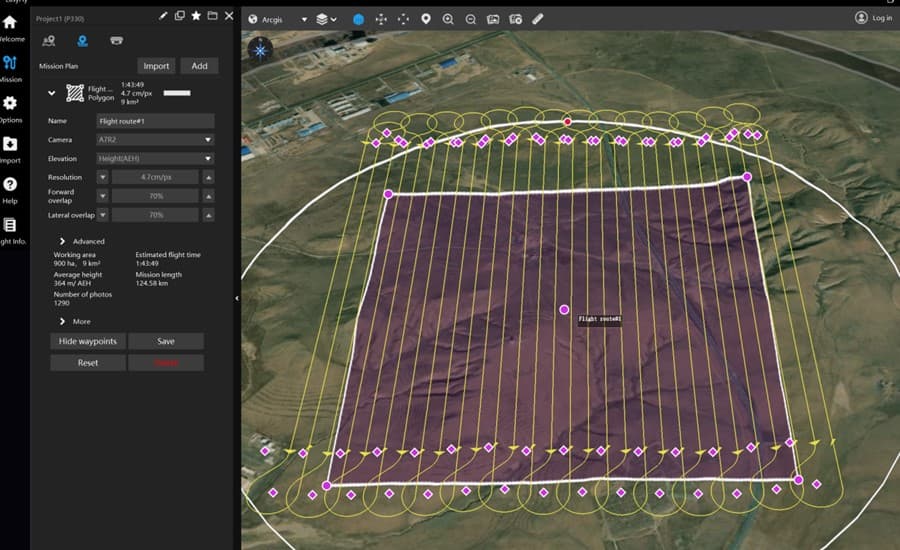The width and height of the screenshot is (900, 550).
Task: Click the Import mission plan button
Action: tap(156, 66)
